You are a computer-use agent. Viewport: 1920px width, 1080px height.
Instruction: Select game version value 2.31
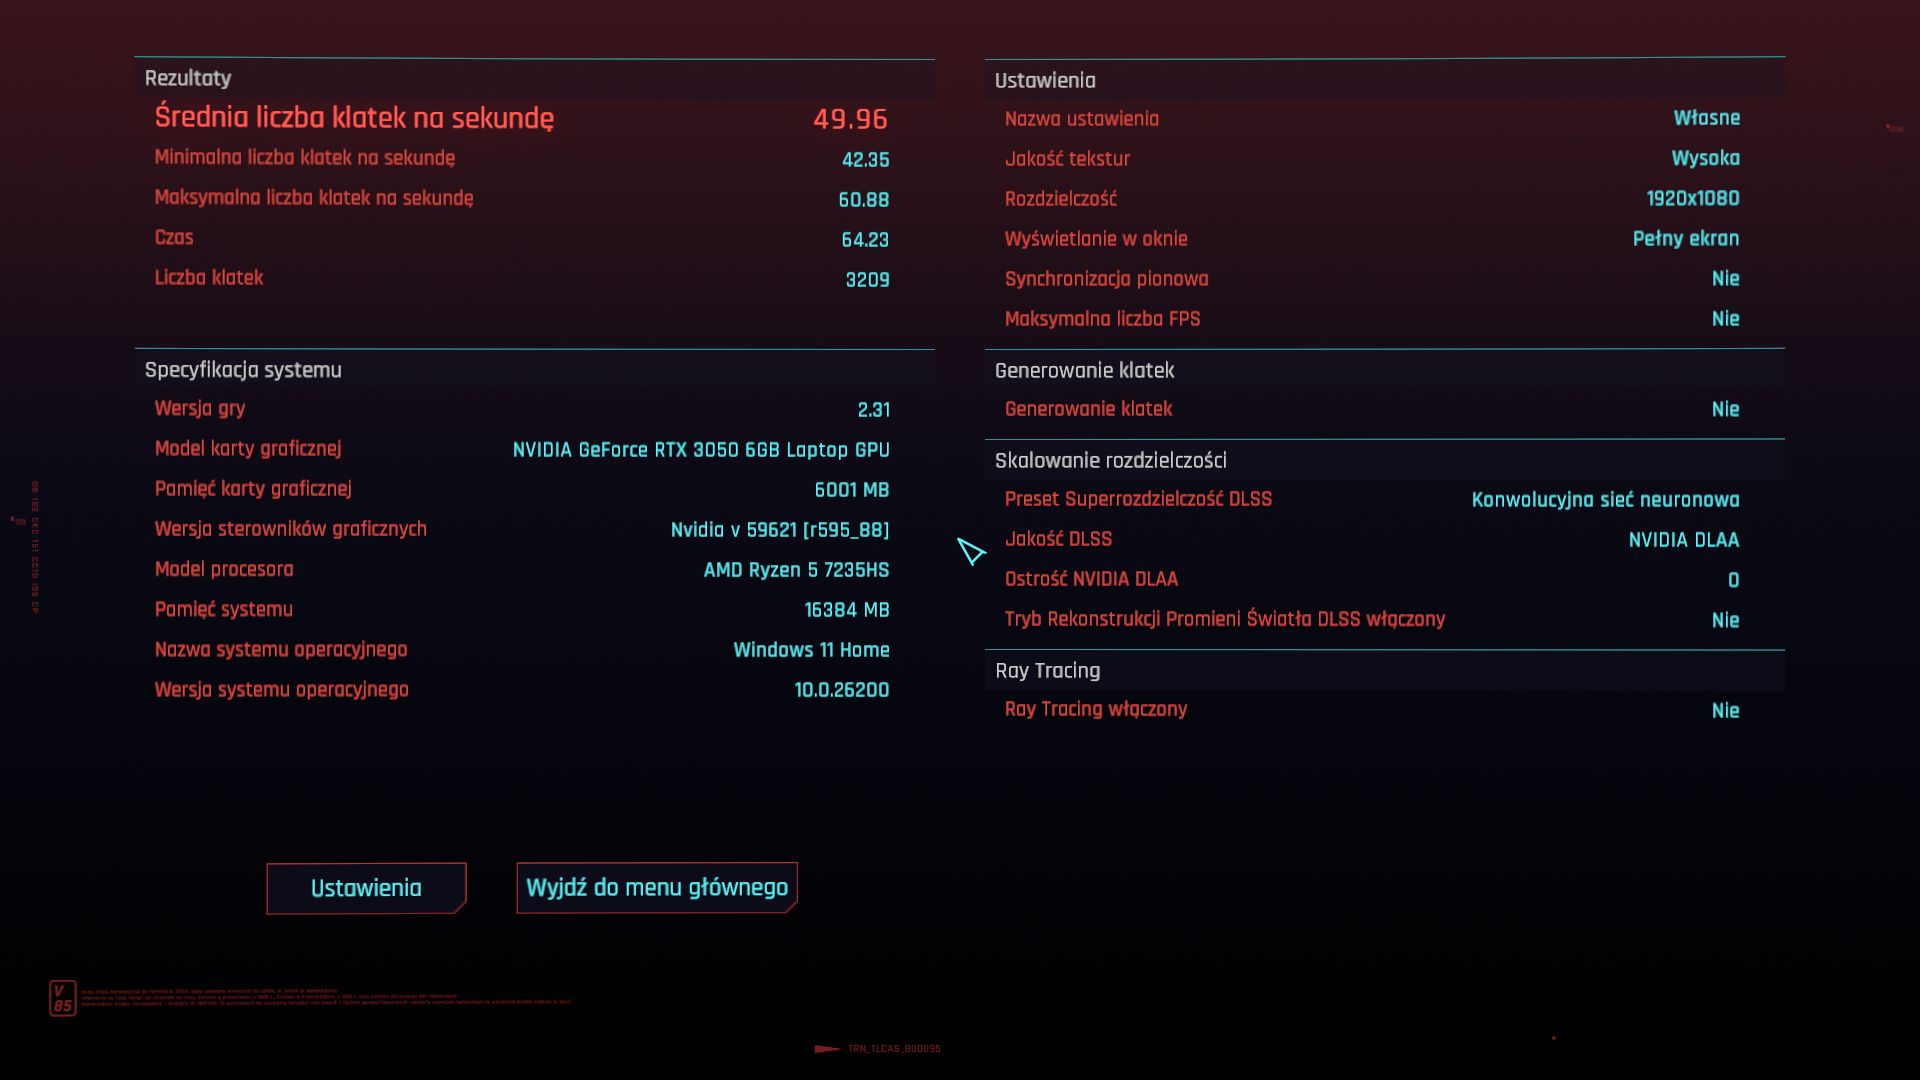[x=873, y=410]
